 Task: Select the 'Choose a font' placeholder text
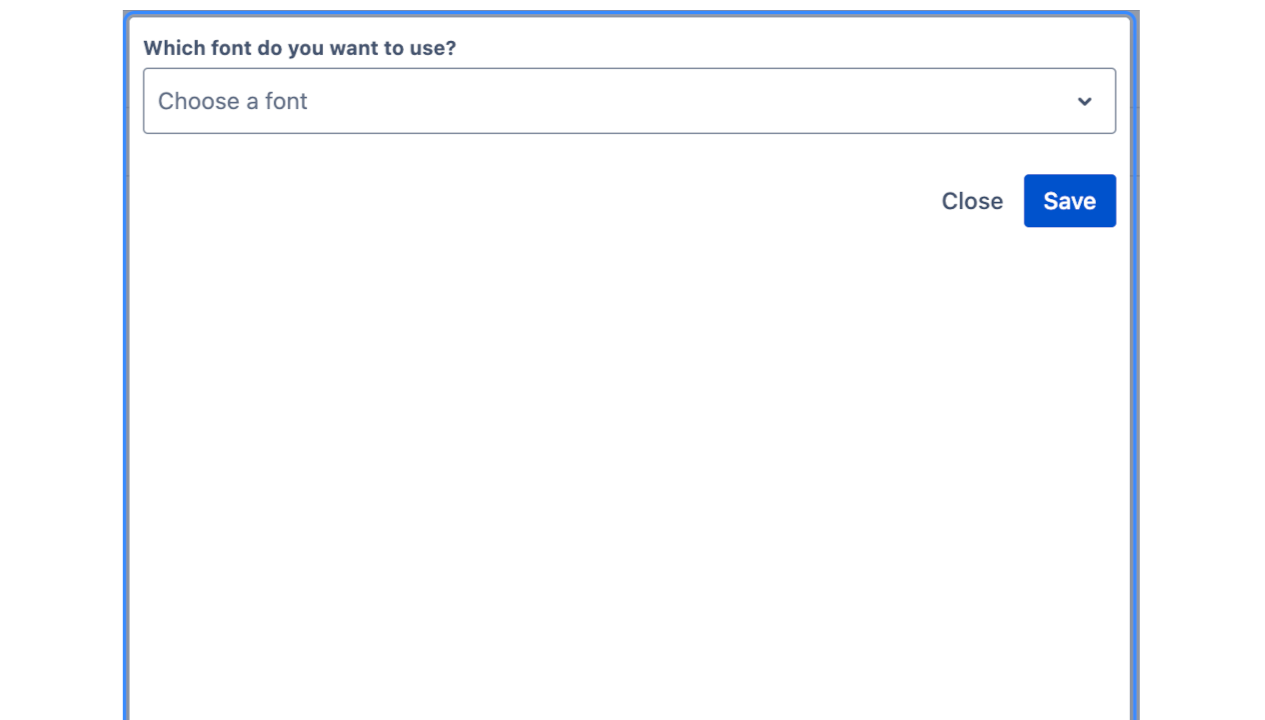click(232, 101)
